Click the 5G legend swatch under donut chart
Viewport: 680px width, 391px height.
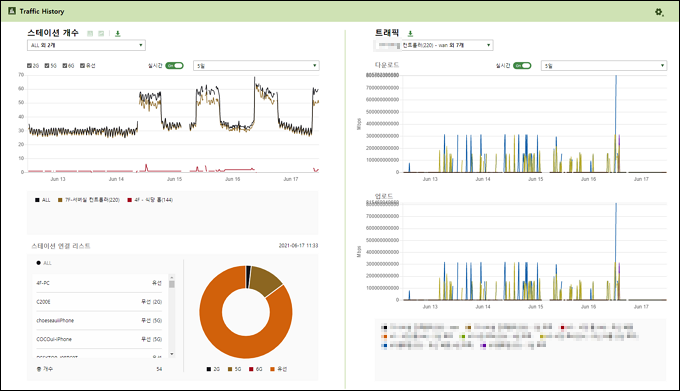[230, 369]
